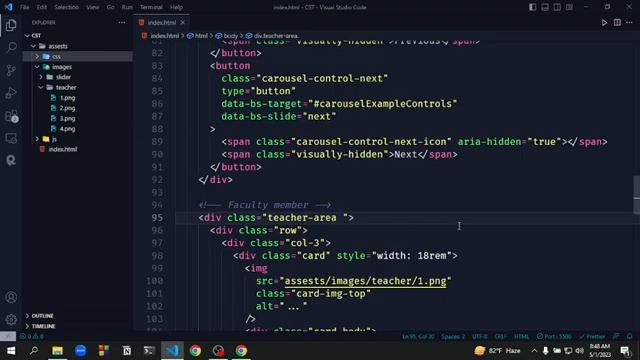The width and height of the screenshot is (640, 360).
Task: Click the Run Code play icon
Action: [604, 22]
